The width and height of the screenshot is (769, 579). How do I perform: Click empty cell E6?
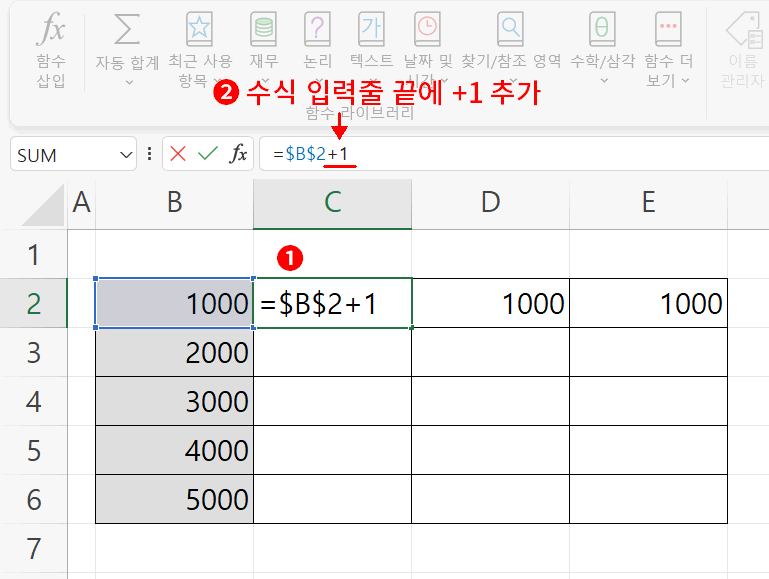point(648,499)
